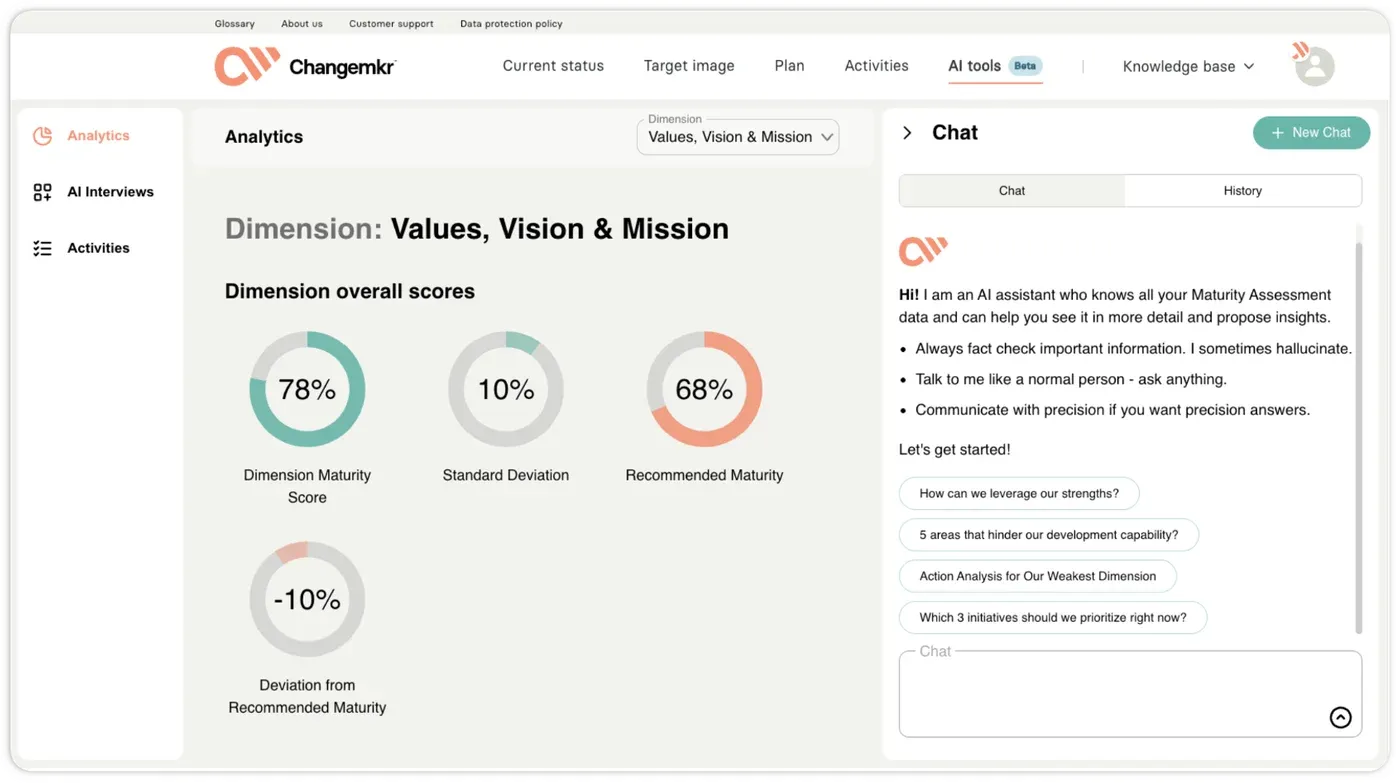Screen dimensions: 1400x783
Task: Ask 'How can we leverage our strengths?'
Action: pos(1019,494)
